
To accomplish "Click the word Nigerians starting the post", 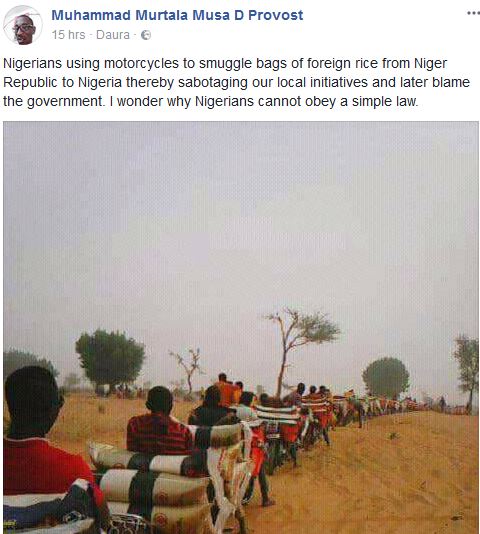I will click(32, 63).
